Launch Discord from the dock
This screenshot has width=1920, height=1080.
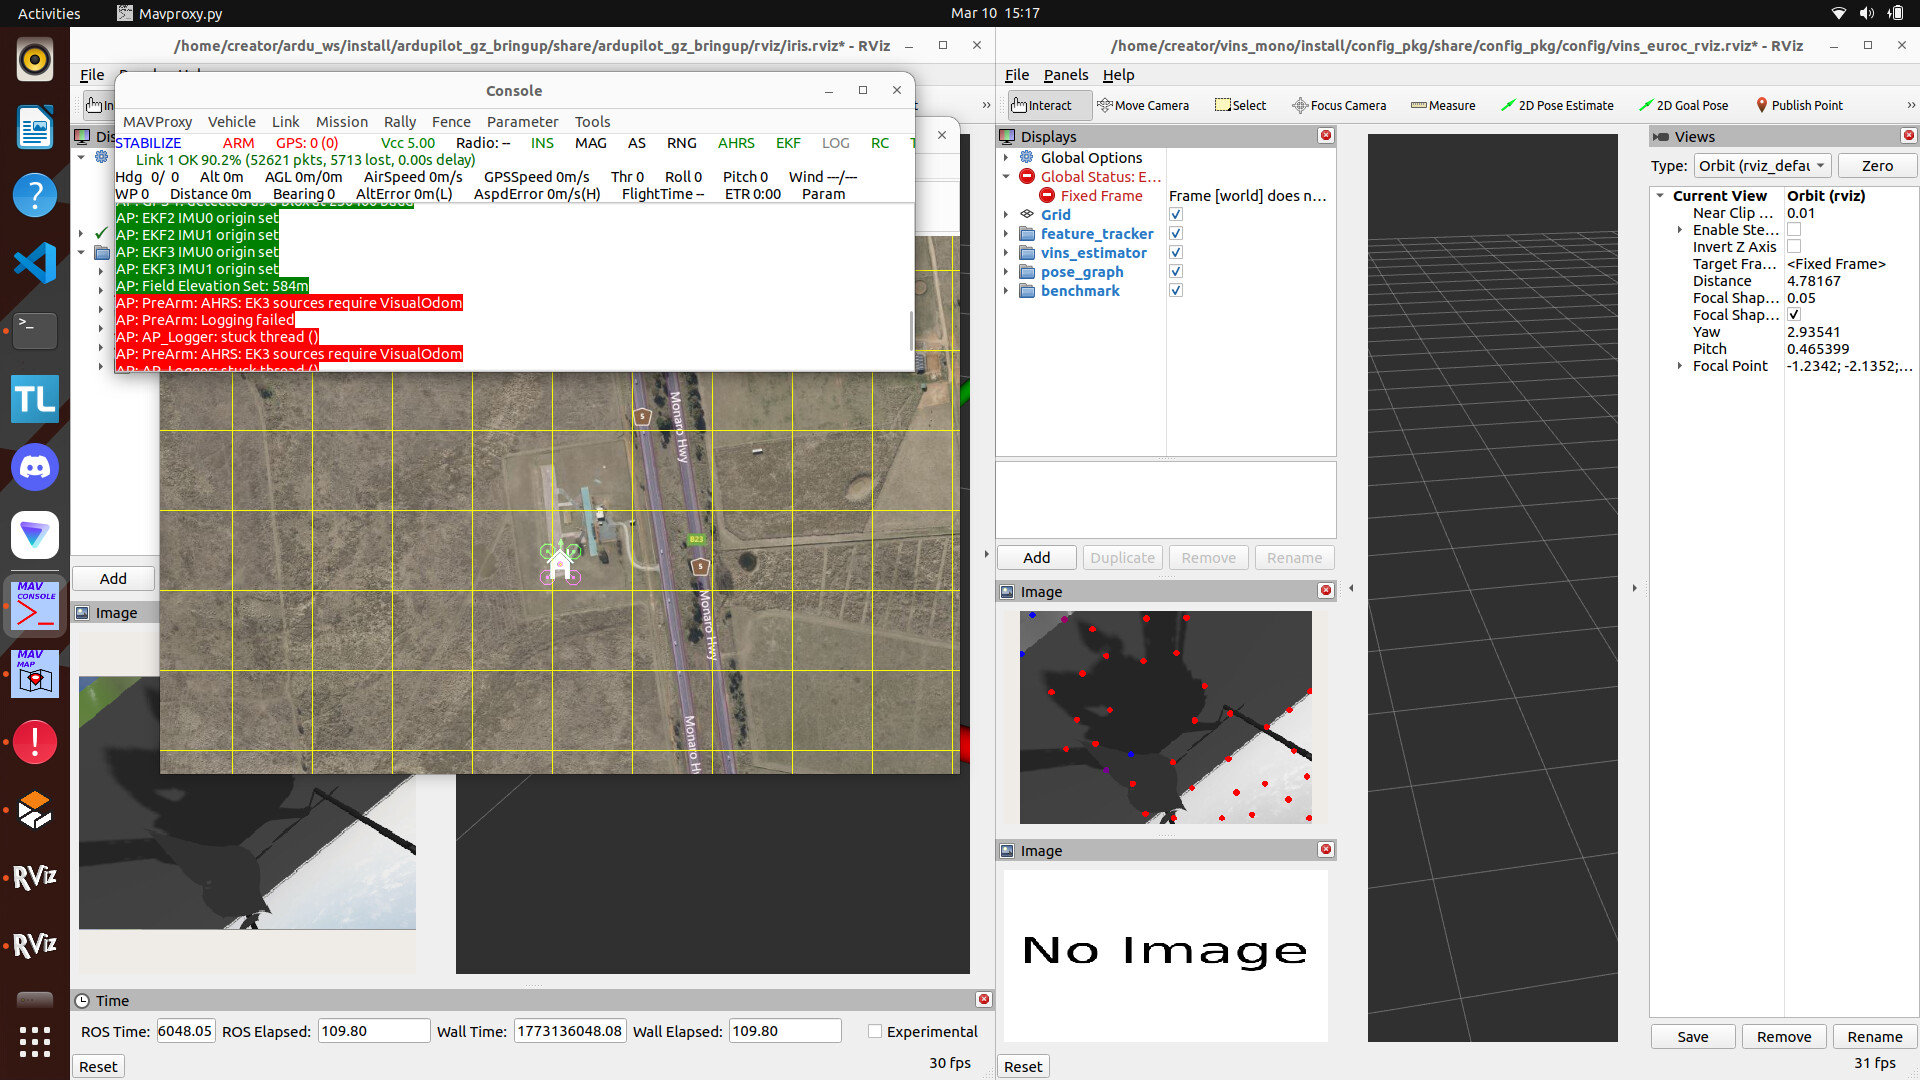[35, 467]
